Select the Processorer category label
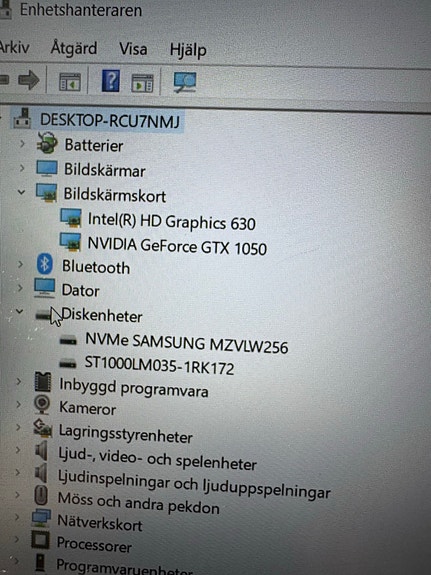This screenshot has width=431, height=575. point(94,544)
